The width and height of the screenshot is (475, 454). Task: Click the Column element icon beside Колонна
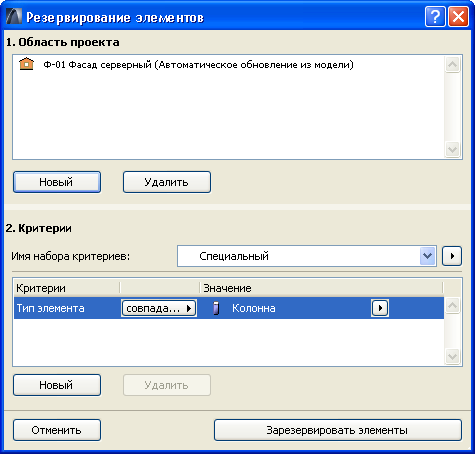point(216,308)
